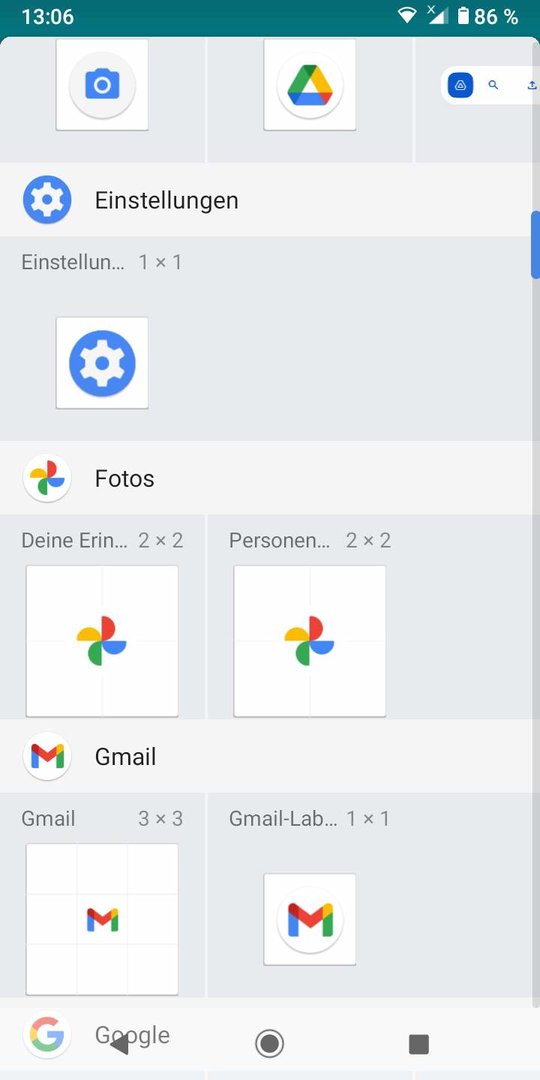Tap the Google G logo icon
This screenshot has width=540, height=1080.
coord(47,1035)
